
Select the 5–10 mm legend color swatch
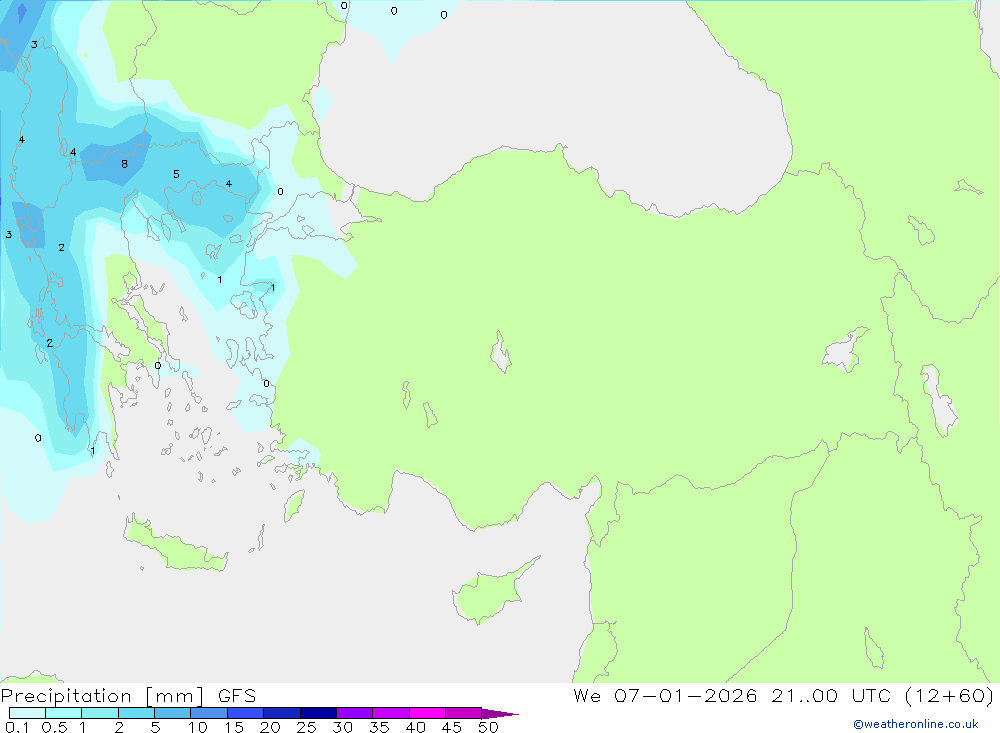[172, 713]
